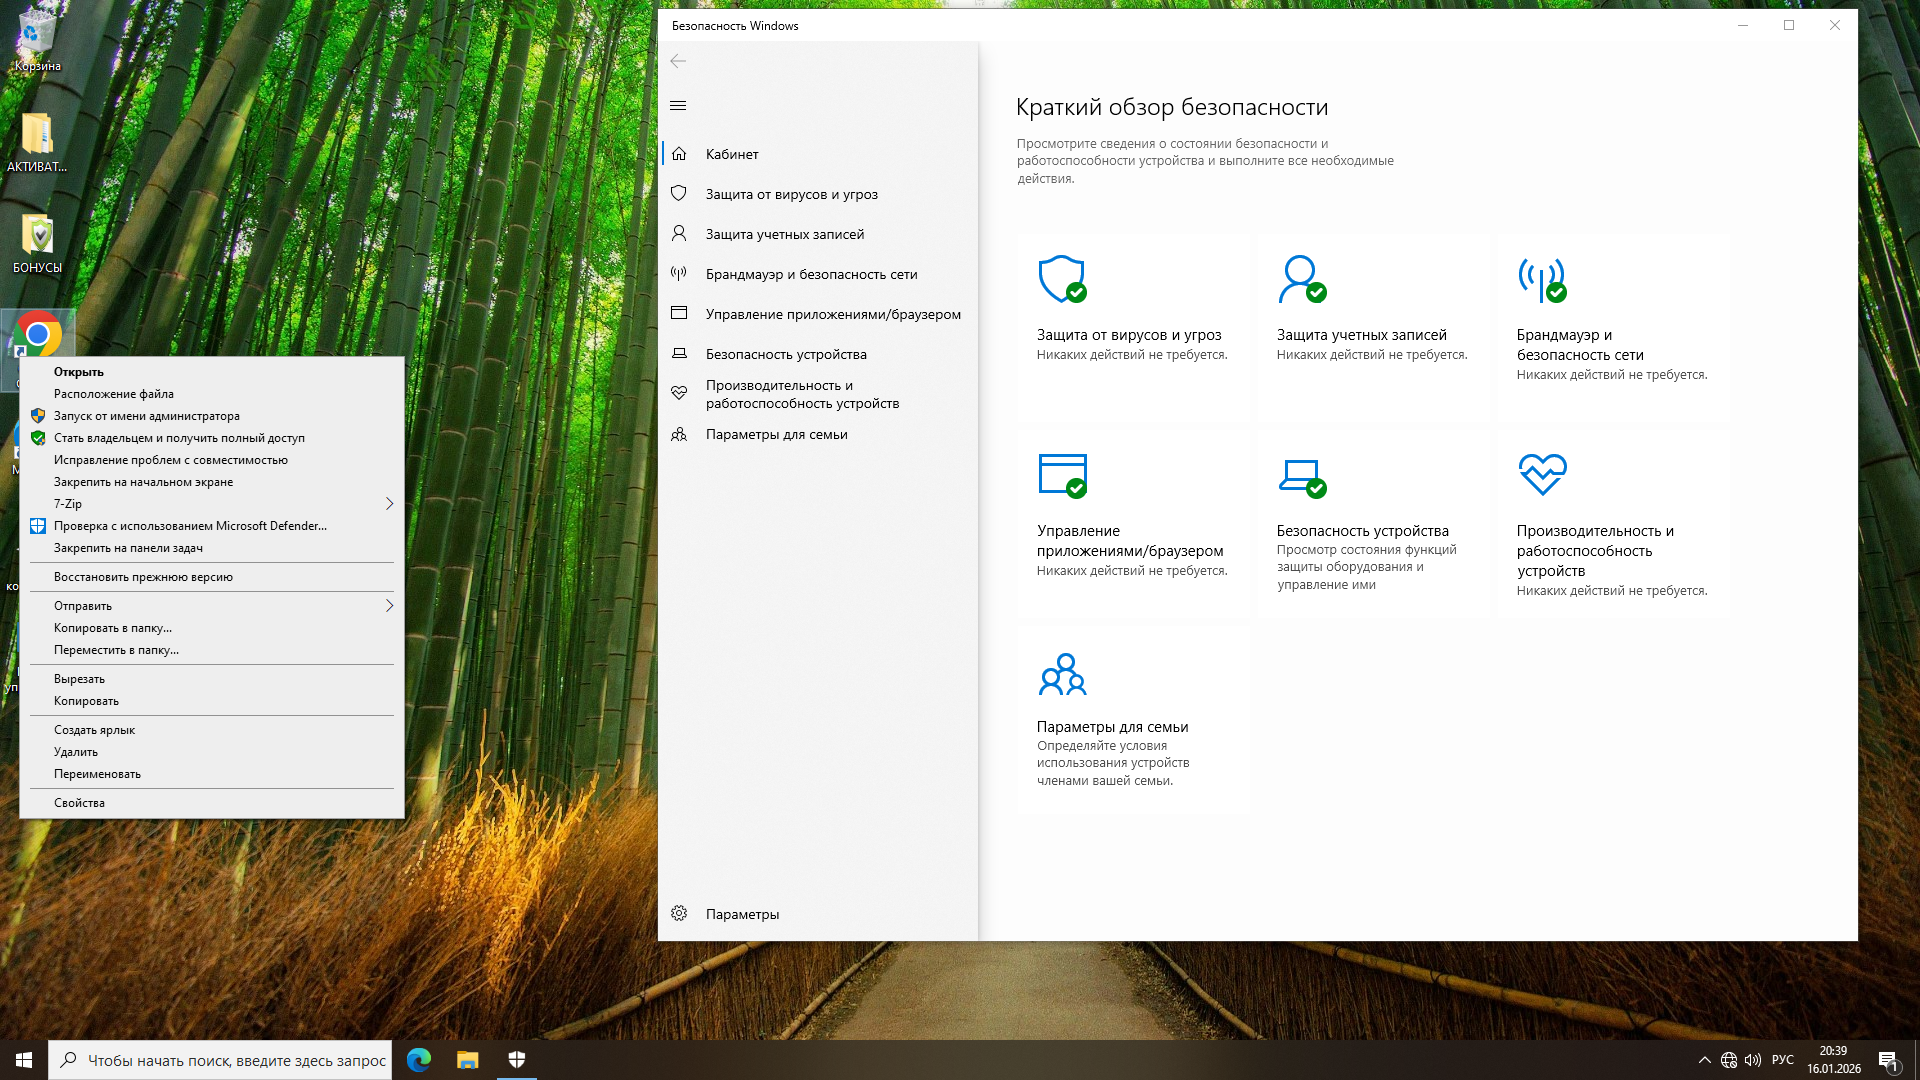Select Свойства in context menu
This screenshot has height=1080, width=1920.
[x=80, y=803]
